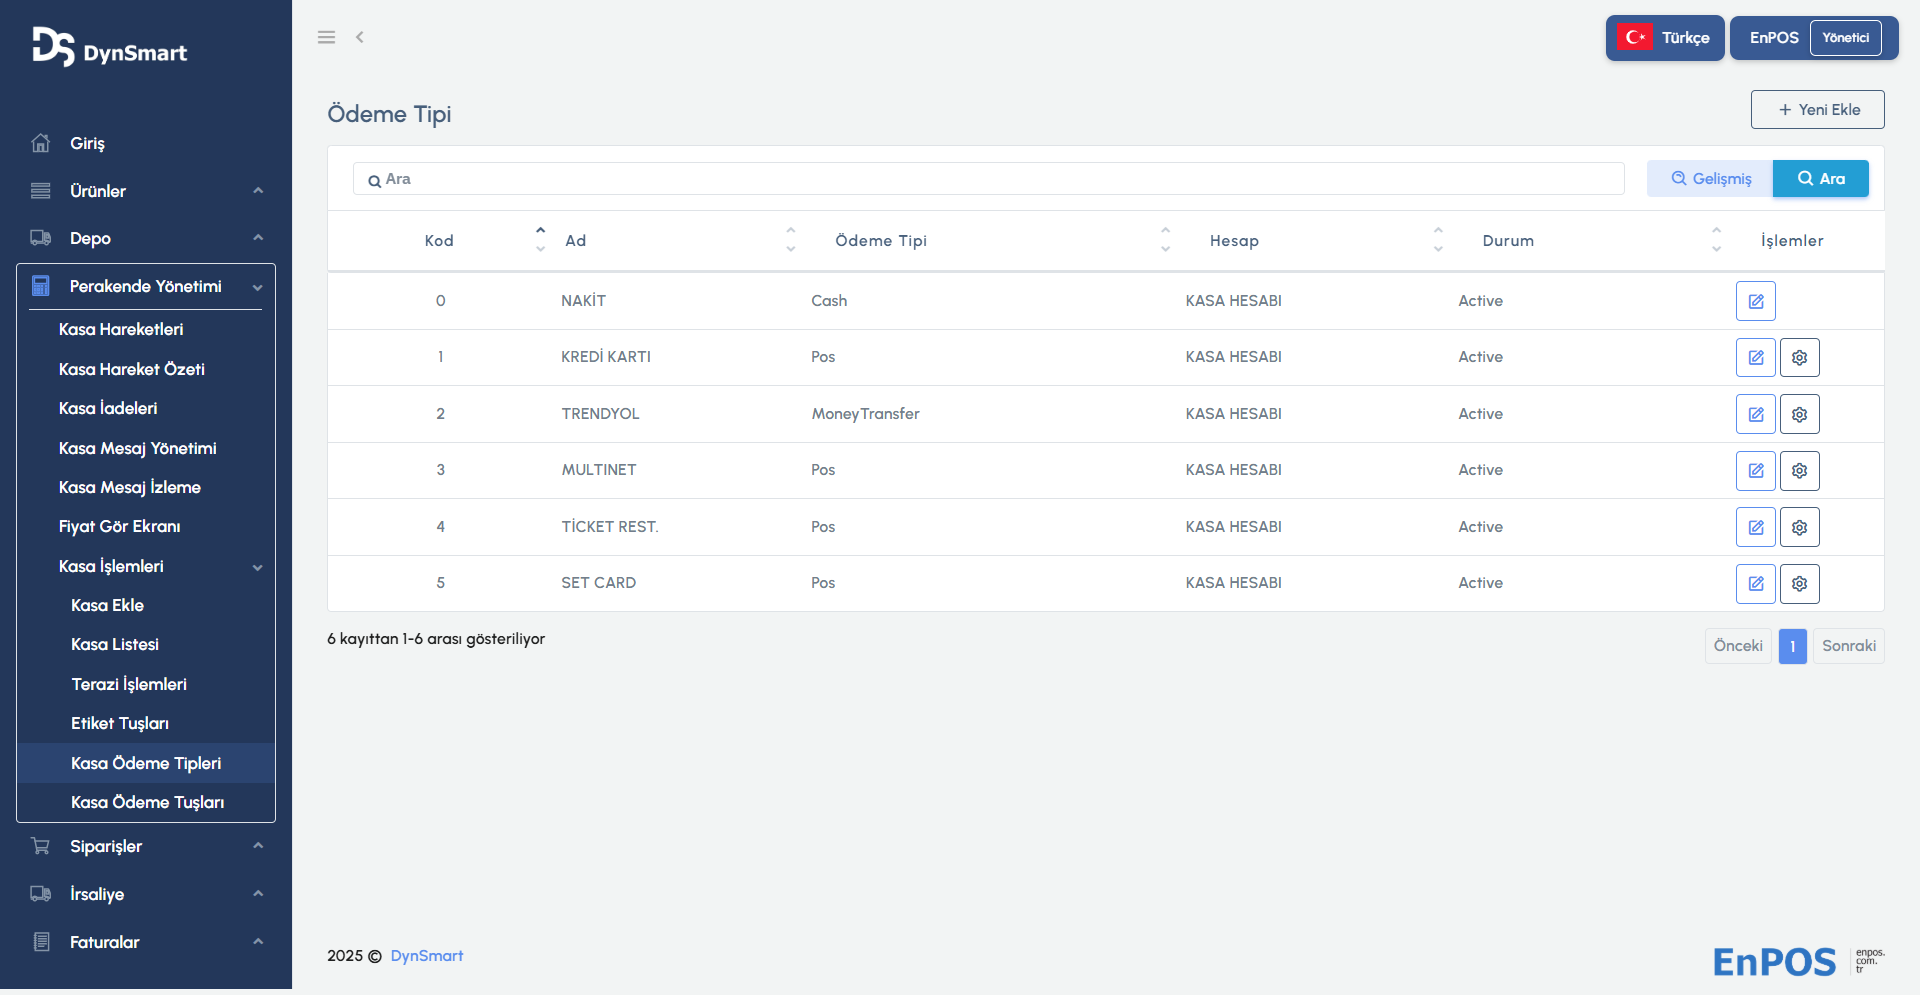Toggle sidebar with the hamburger menu icon
Image resolution: width=1920 pixels, height=995 pixels.
click(x=326, y=37)
